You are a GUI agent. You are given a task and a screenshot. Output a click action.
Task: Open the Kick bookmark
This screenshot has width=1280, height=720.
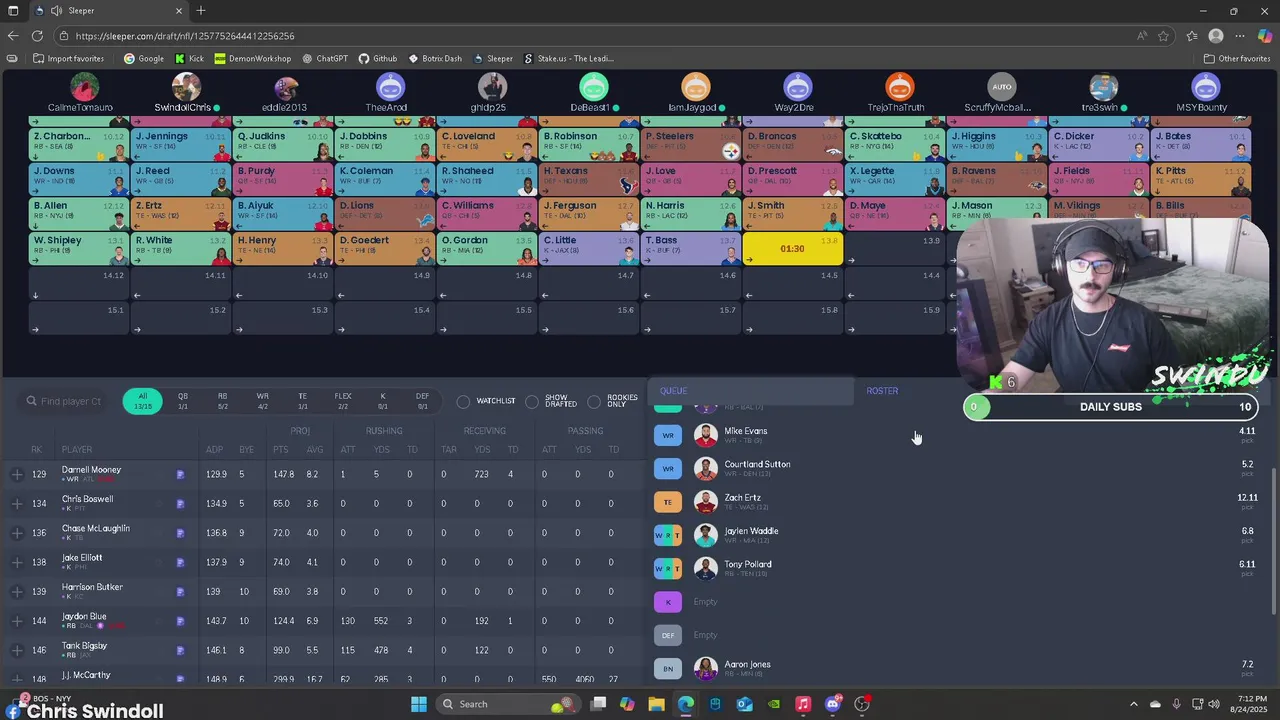[x=189, y=58]
